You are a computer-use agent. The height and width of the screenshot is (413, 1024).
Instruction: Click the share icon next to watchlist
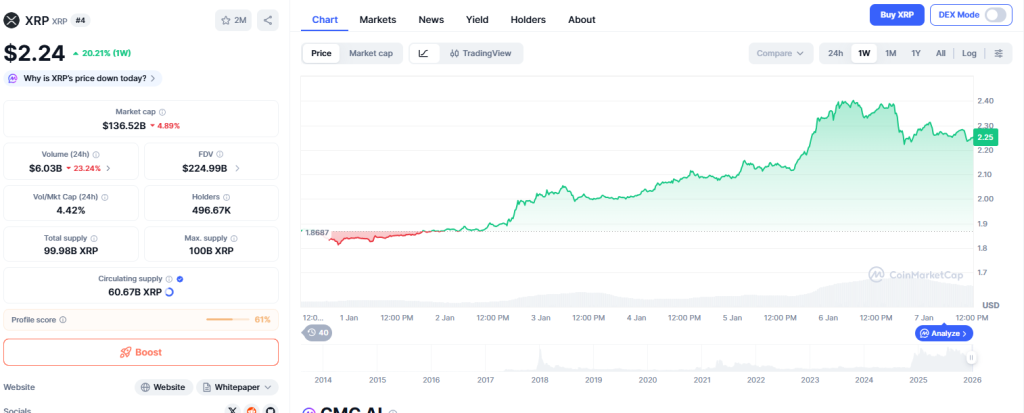pos(268,20)
